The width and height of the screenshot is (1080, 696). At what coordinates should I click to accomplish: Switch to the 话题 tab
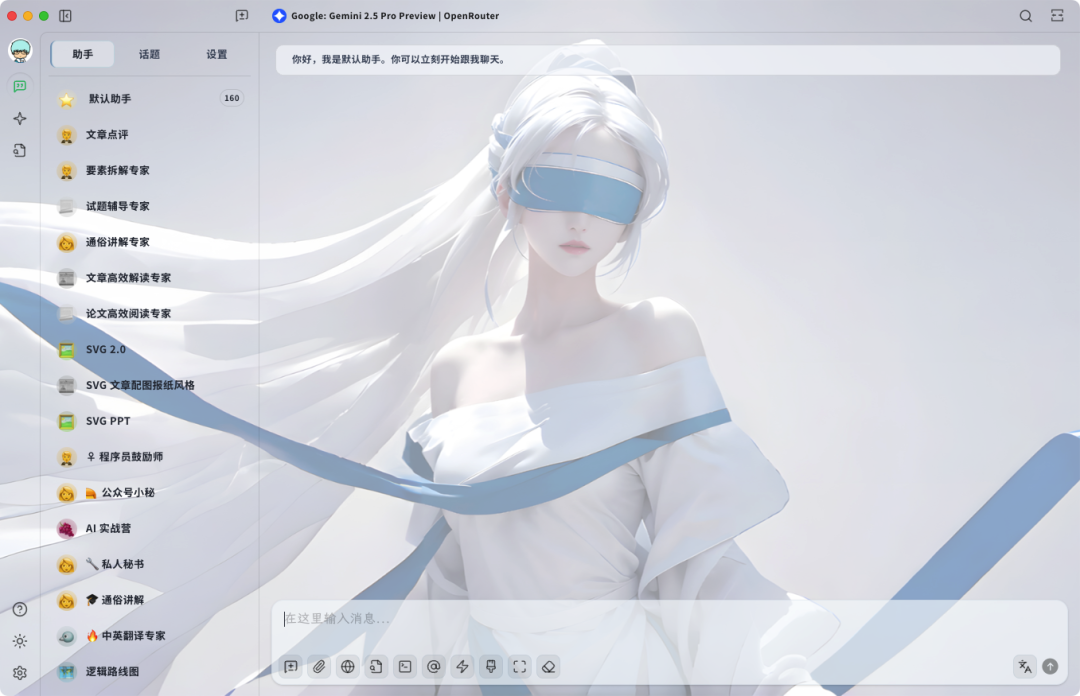pos(149,55)
